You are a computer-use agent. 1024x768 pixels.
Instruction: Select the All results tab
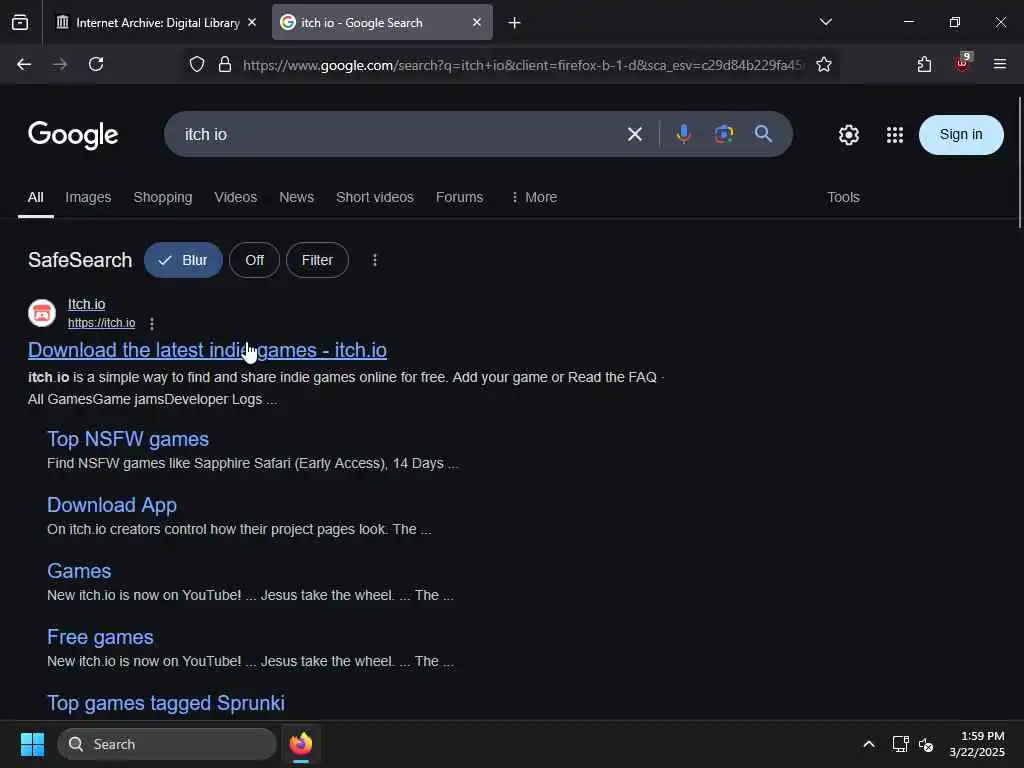pos(36,197)
